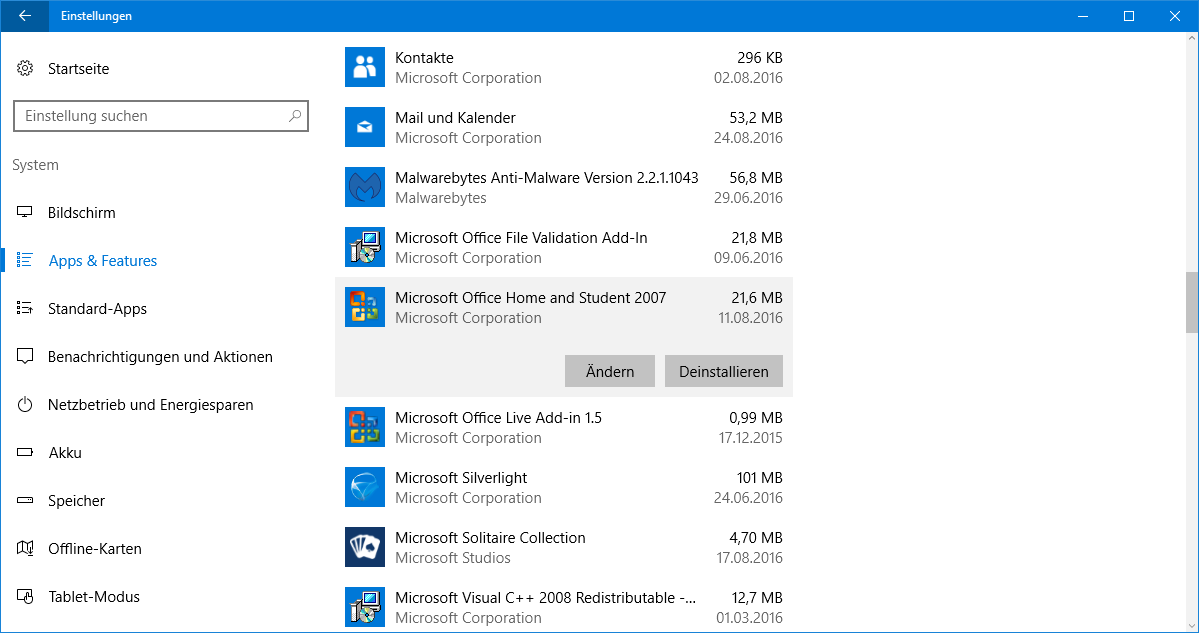Click the Standard-Apps icon
This screenshot has width=1199, height=633.
(25, 309)
